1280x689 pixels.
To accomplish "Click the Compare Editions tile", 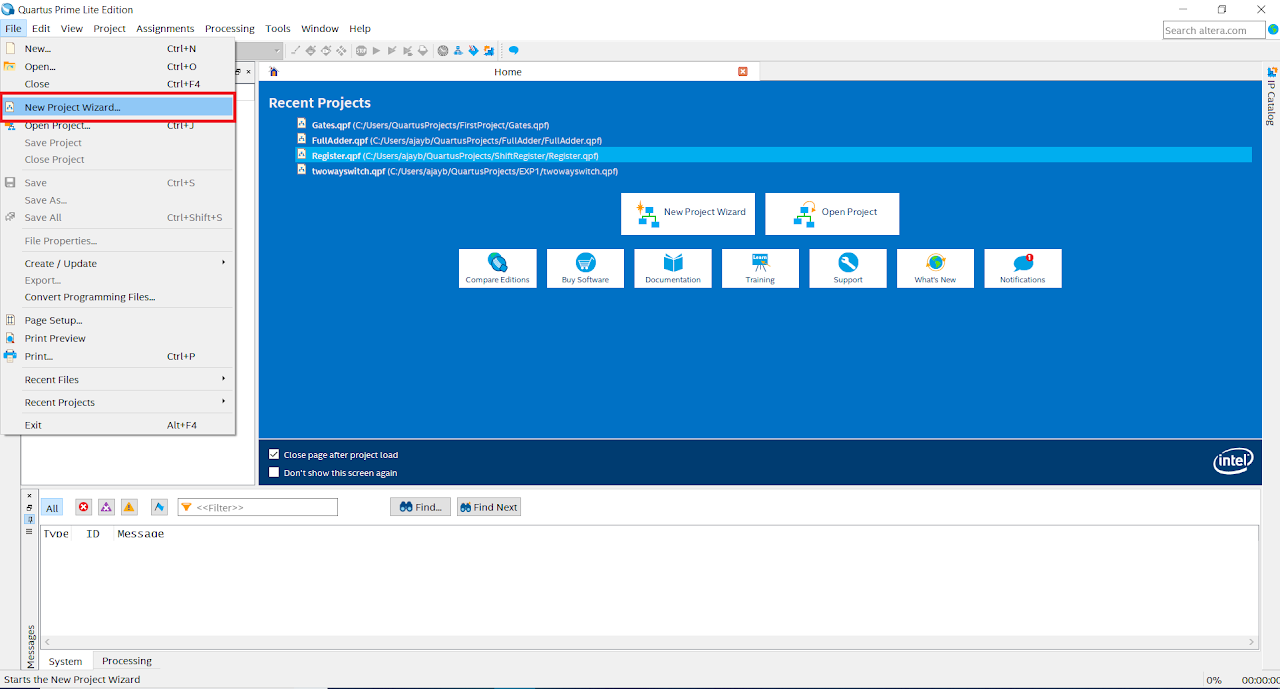I will pyautogui.click(x=498, y=268).
